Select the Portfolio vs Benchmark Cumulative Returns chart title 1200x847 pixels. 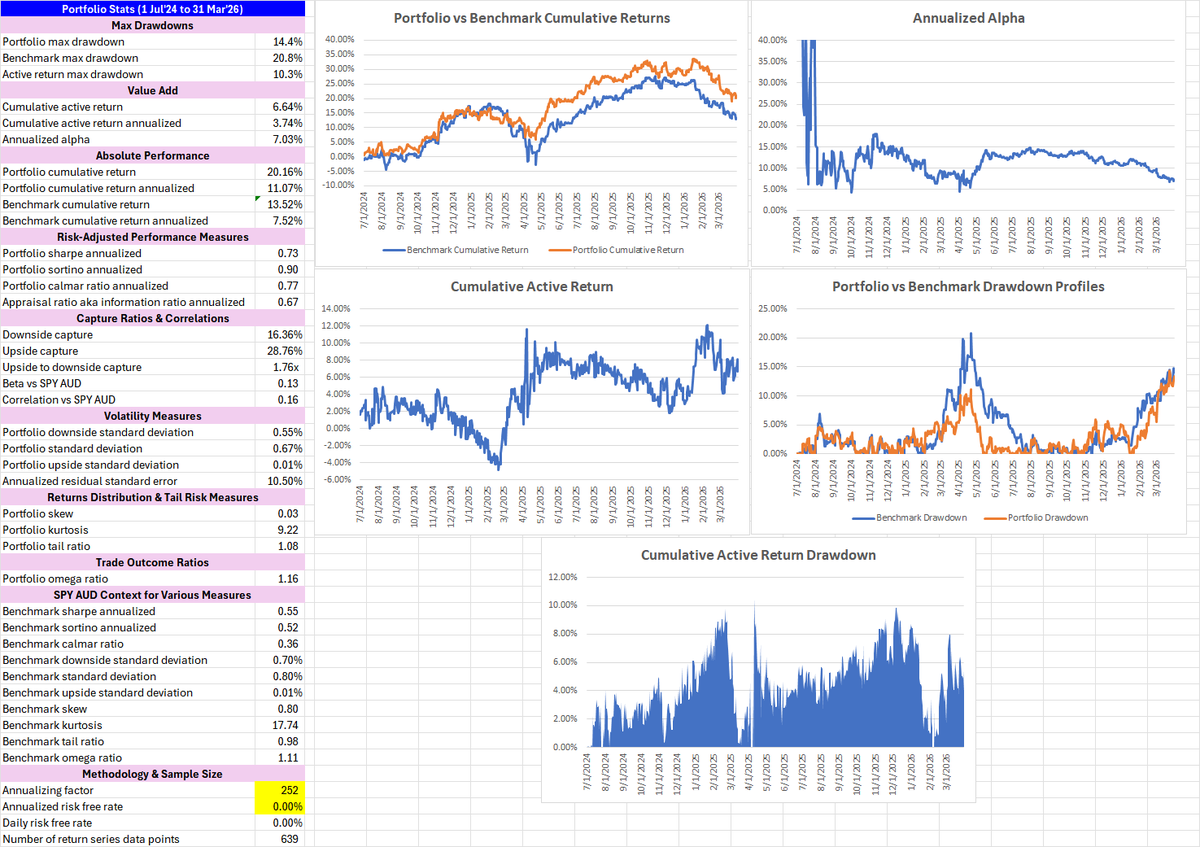(x=531, y=18)
